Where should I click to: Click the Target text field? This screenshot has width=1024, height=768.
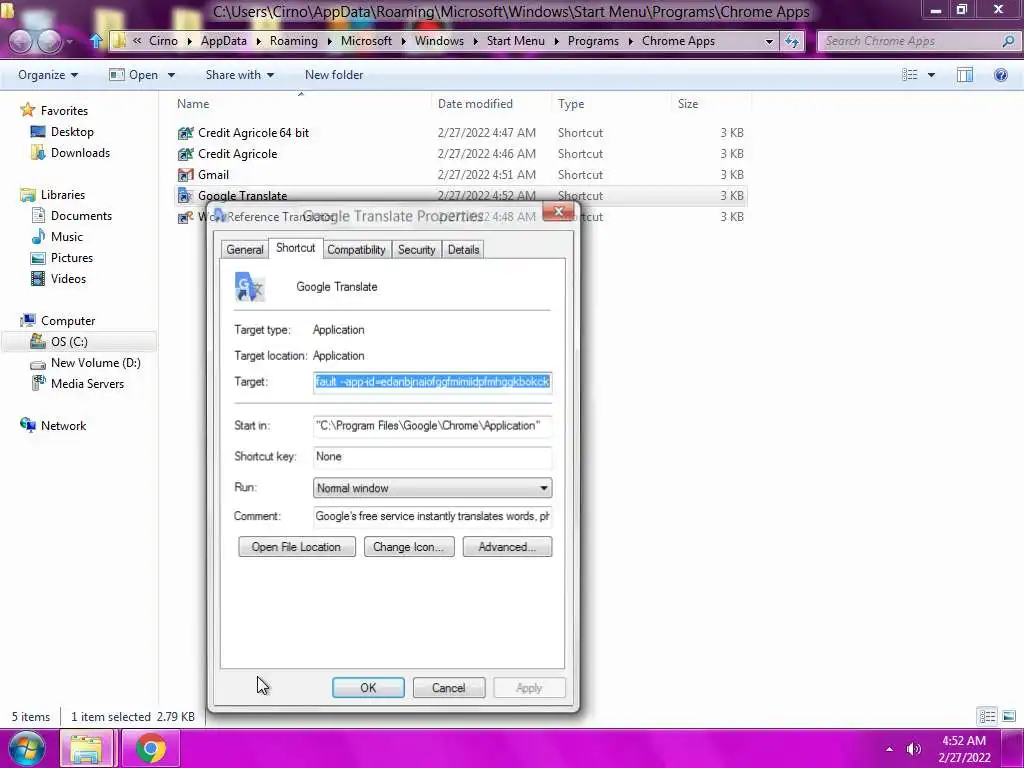click(x=432, y=382)
